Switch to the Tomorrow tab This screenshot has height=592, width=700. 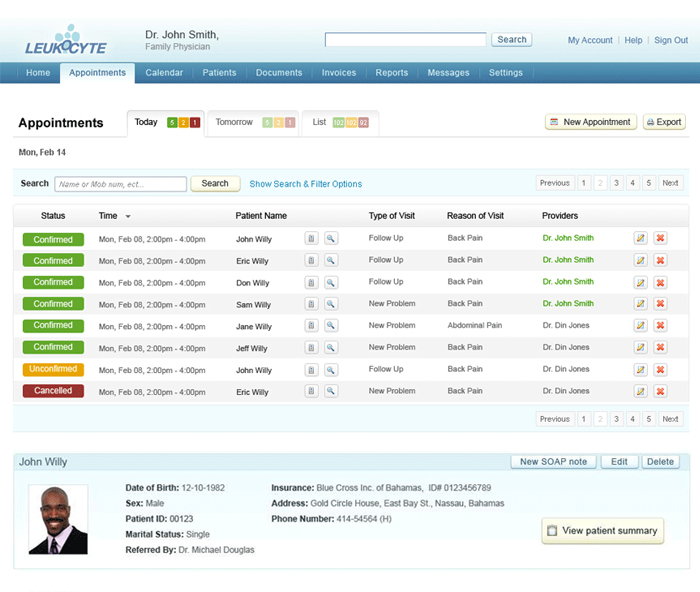tap(253, 123)
